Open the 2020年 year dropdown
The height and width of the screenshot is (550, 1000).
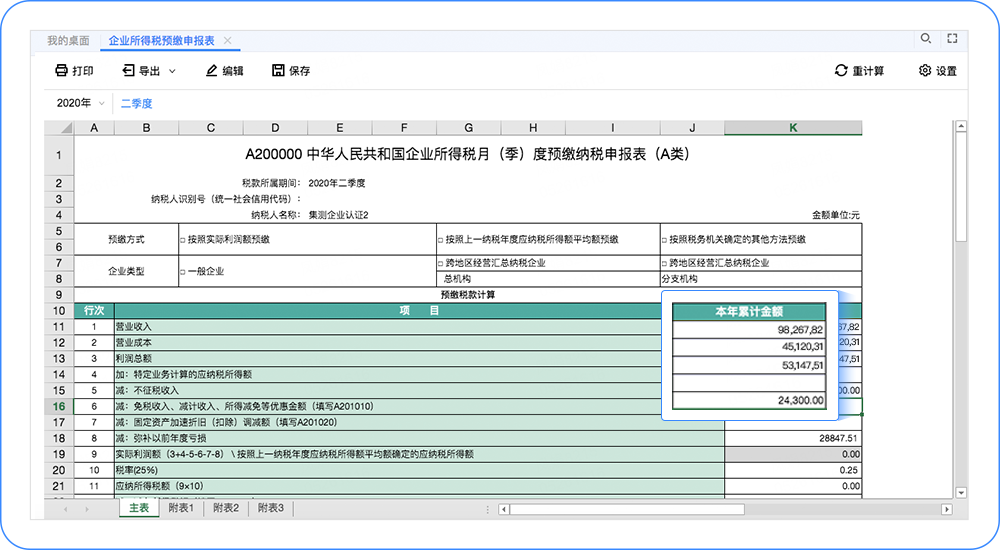[x=80, y=103]
